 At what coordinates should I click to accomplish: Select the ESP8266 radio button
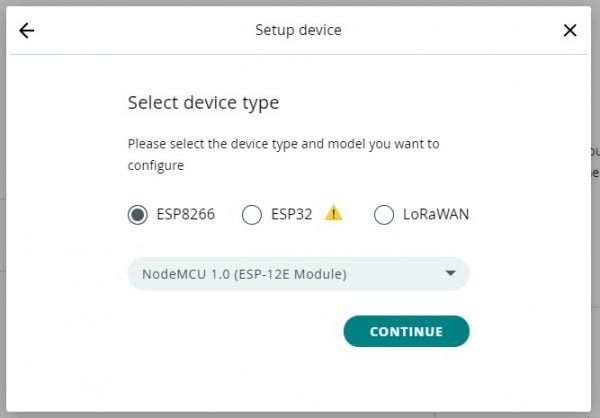pos(137,214)
